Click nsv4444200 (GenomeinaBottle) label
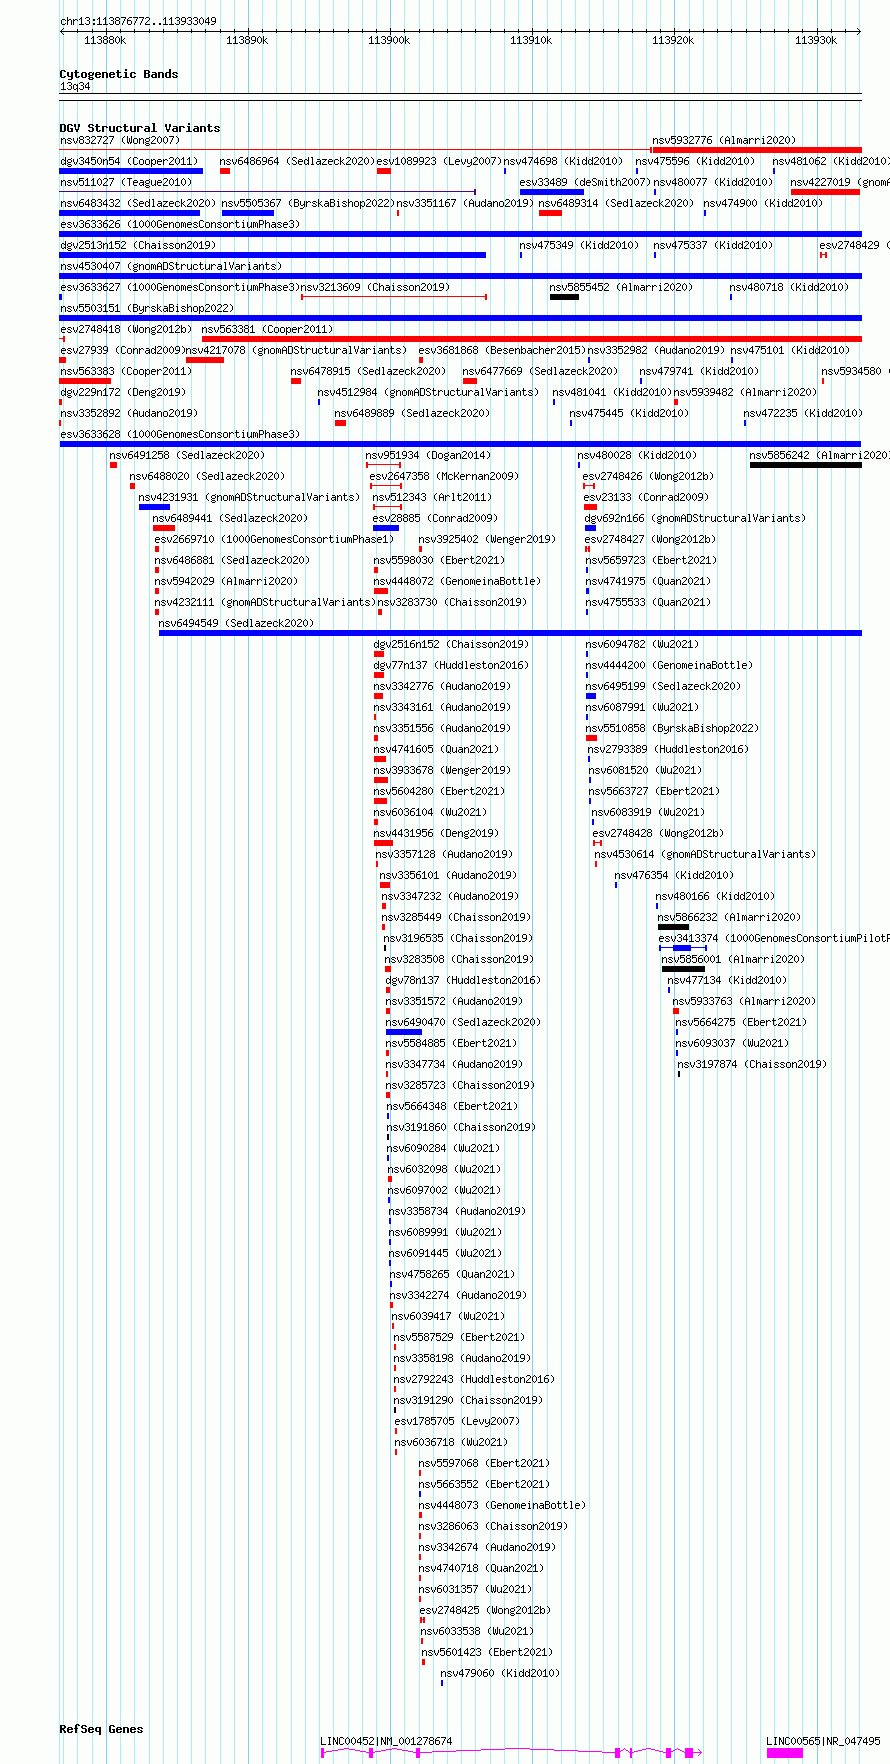The height and width of the screenshot is (1764, 890). coord(670,666)
